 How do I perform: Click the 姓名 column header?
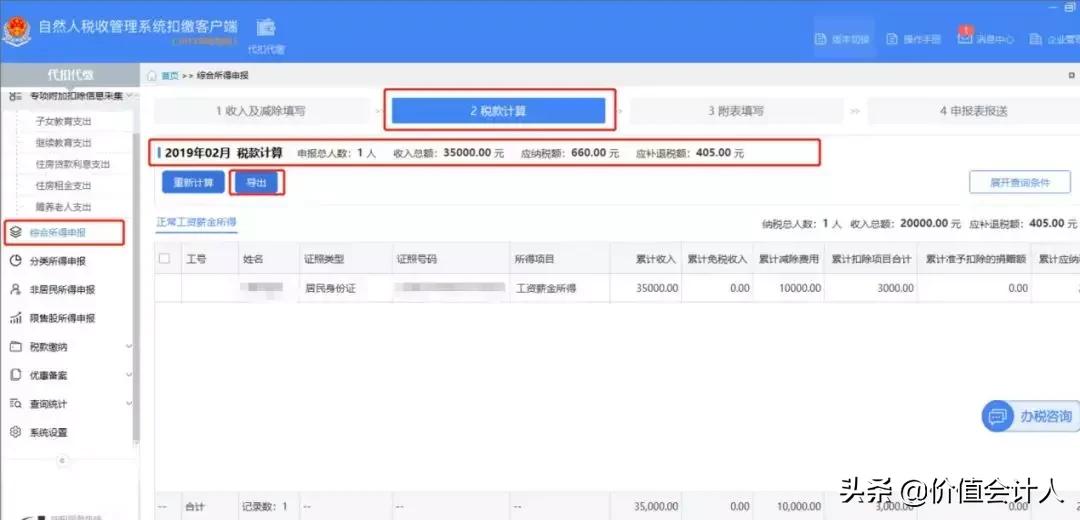(253, 259)
